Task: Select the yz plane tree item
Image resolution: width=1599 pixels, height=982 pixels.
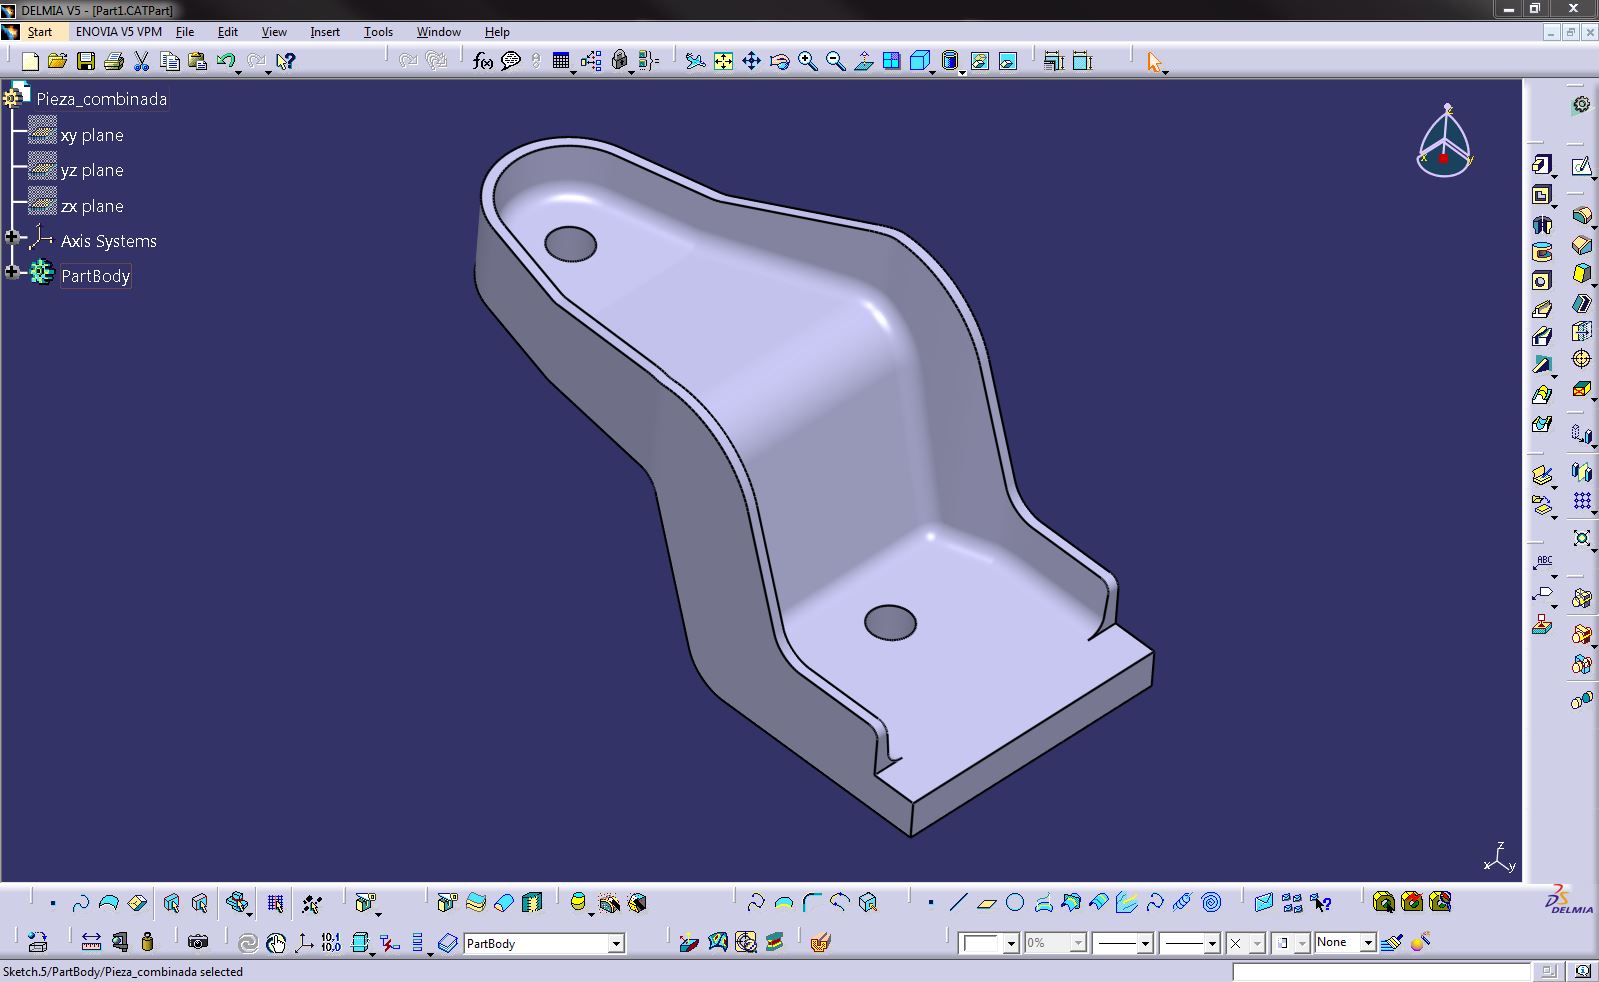Action: click(92, 170)
